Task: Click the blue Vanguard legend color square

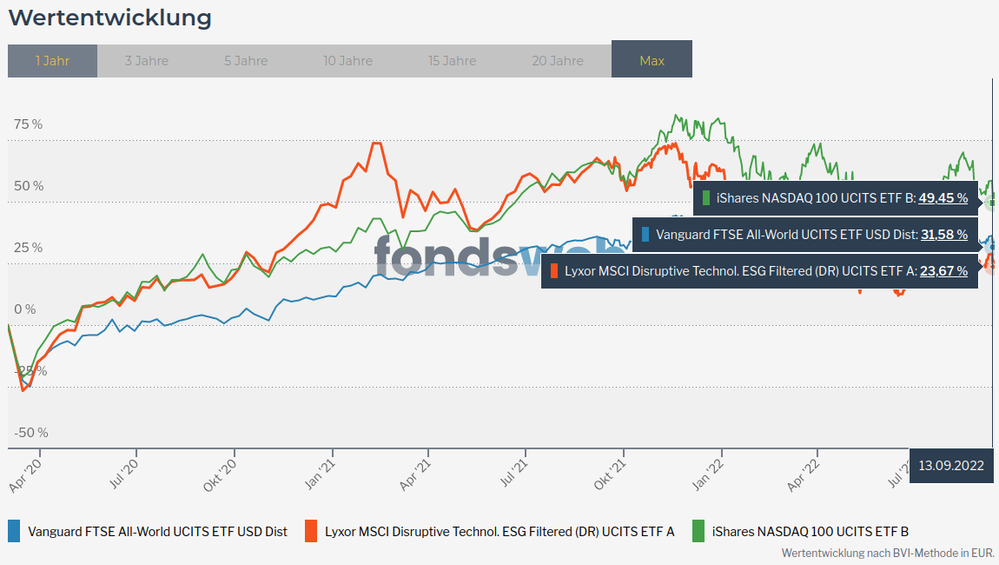Action: [x=14, y=531]
